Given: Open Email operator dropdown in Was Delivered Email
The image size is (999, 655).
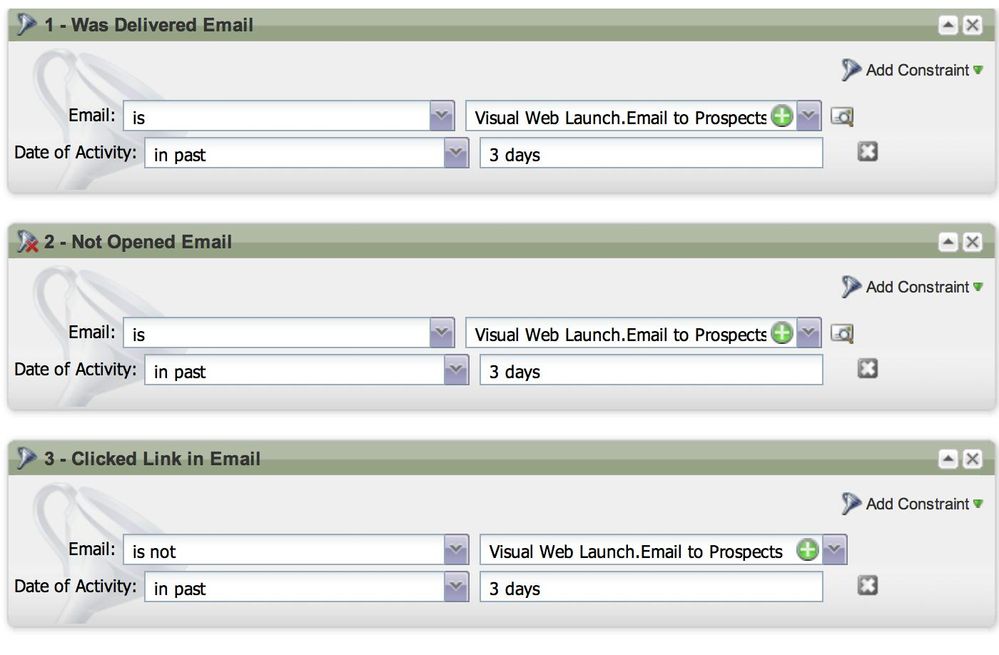Looking at the screenshot, I should pyautogui.click(x=441, y=117).
